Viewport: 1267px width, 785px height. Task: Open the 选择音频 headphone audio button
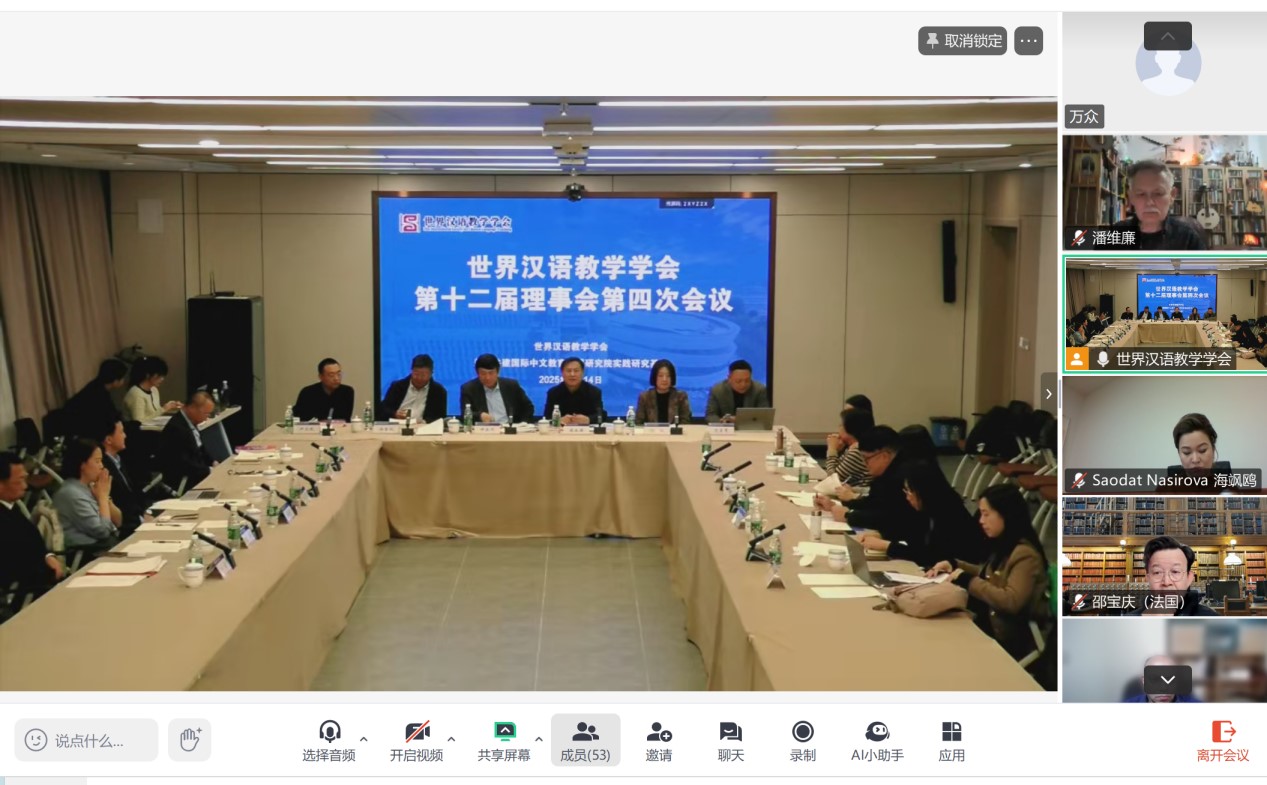tap(329, 741)
